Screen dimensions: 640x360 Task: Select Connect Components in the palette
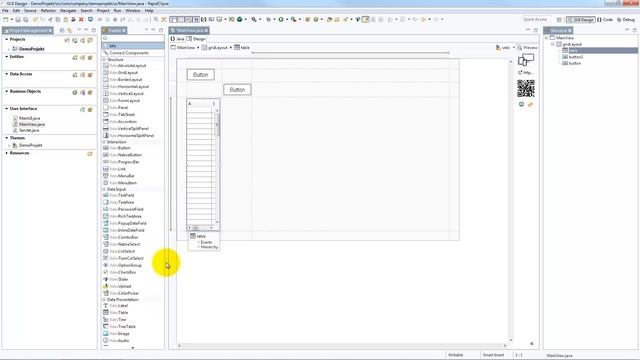coord(133,53)
